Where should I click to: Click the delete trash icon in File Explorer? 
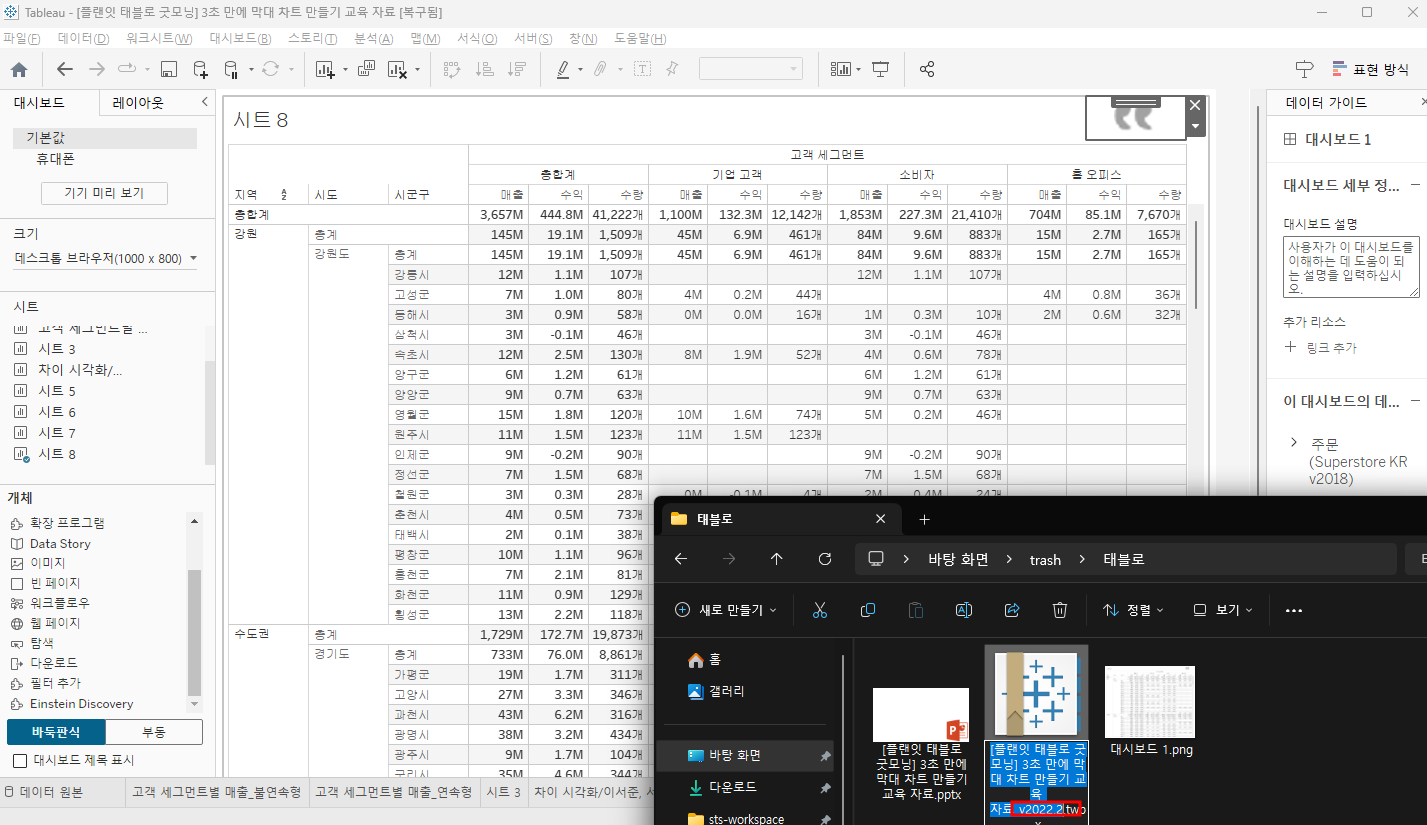pyautogui.click(x=1060, y=610)
